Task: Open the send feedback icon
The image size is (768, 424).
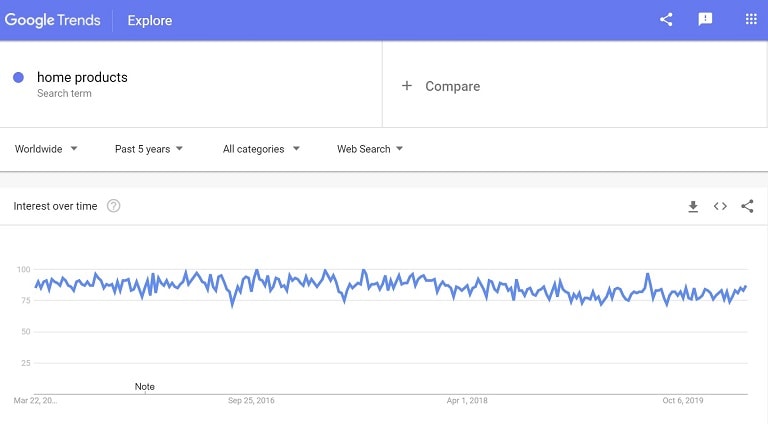Action: (705, 20)
